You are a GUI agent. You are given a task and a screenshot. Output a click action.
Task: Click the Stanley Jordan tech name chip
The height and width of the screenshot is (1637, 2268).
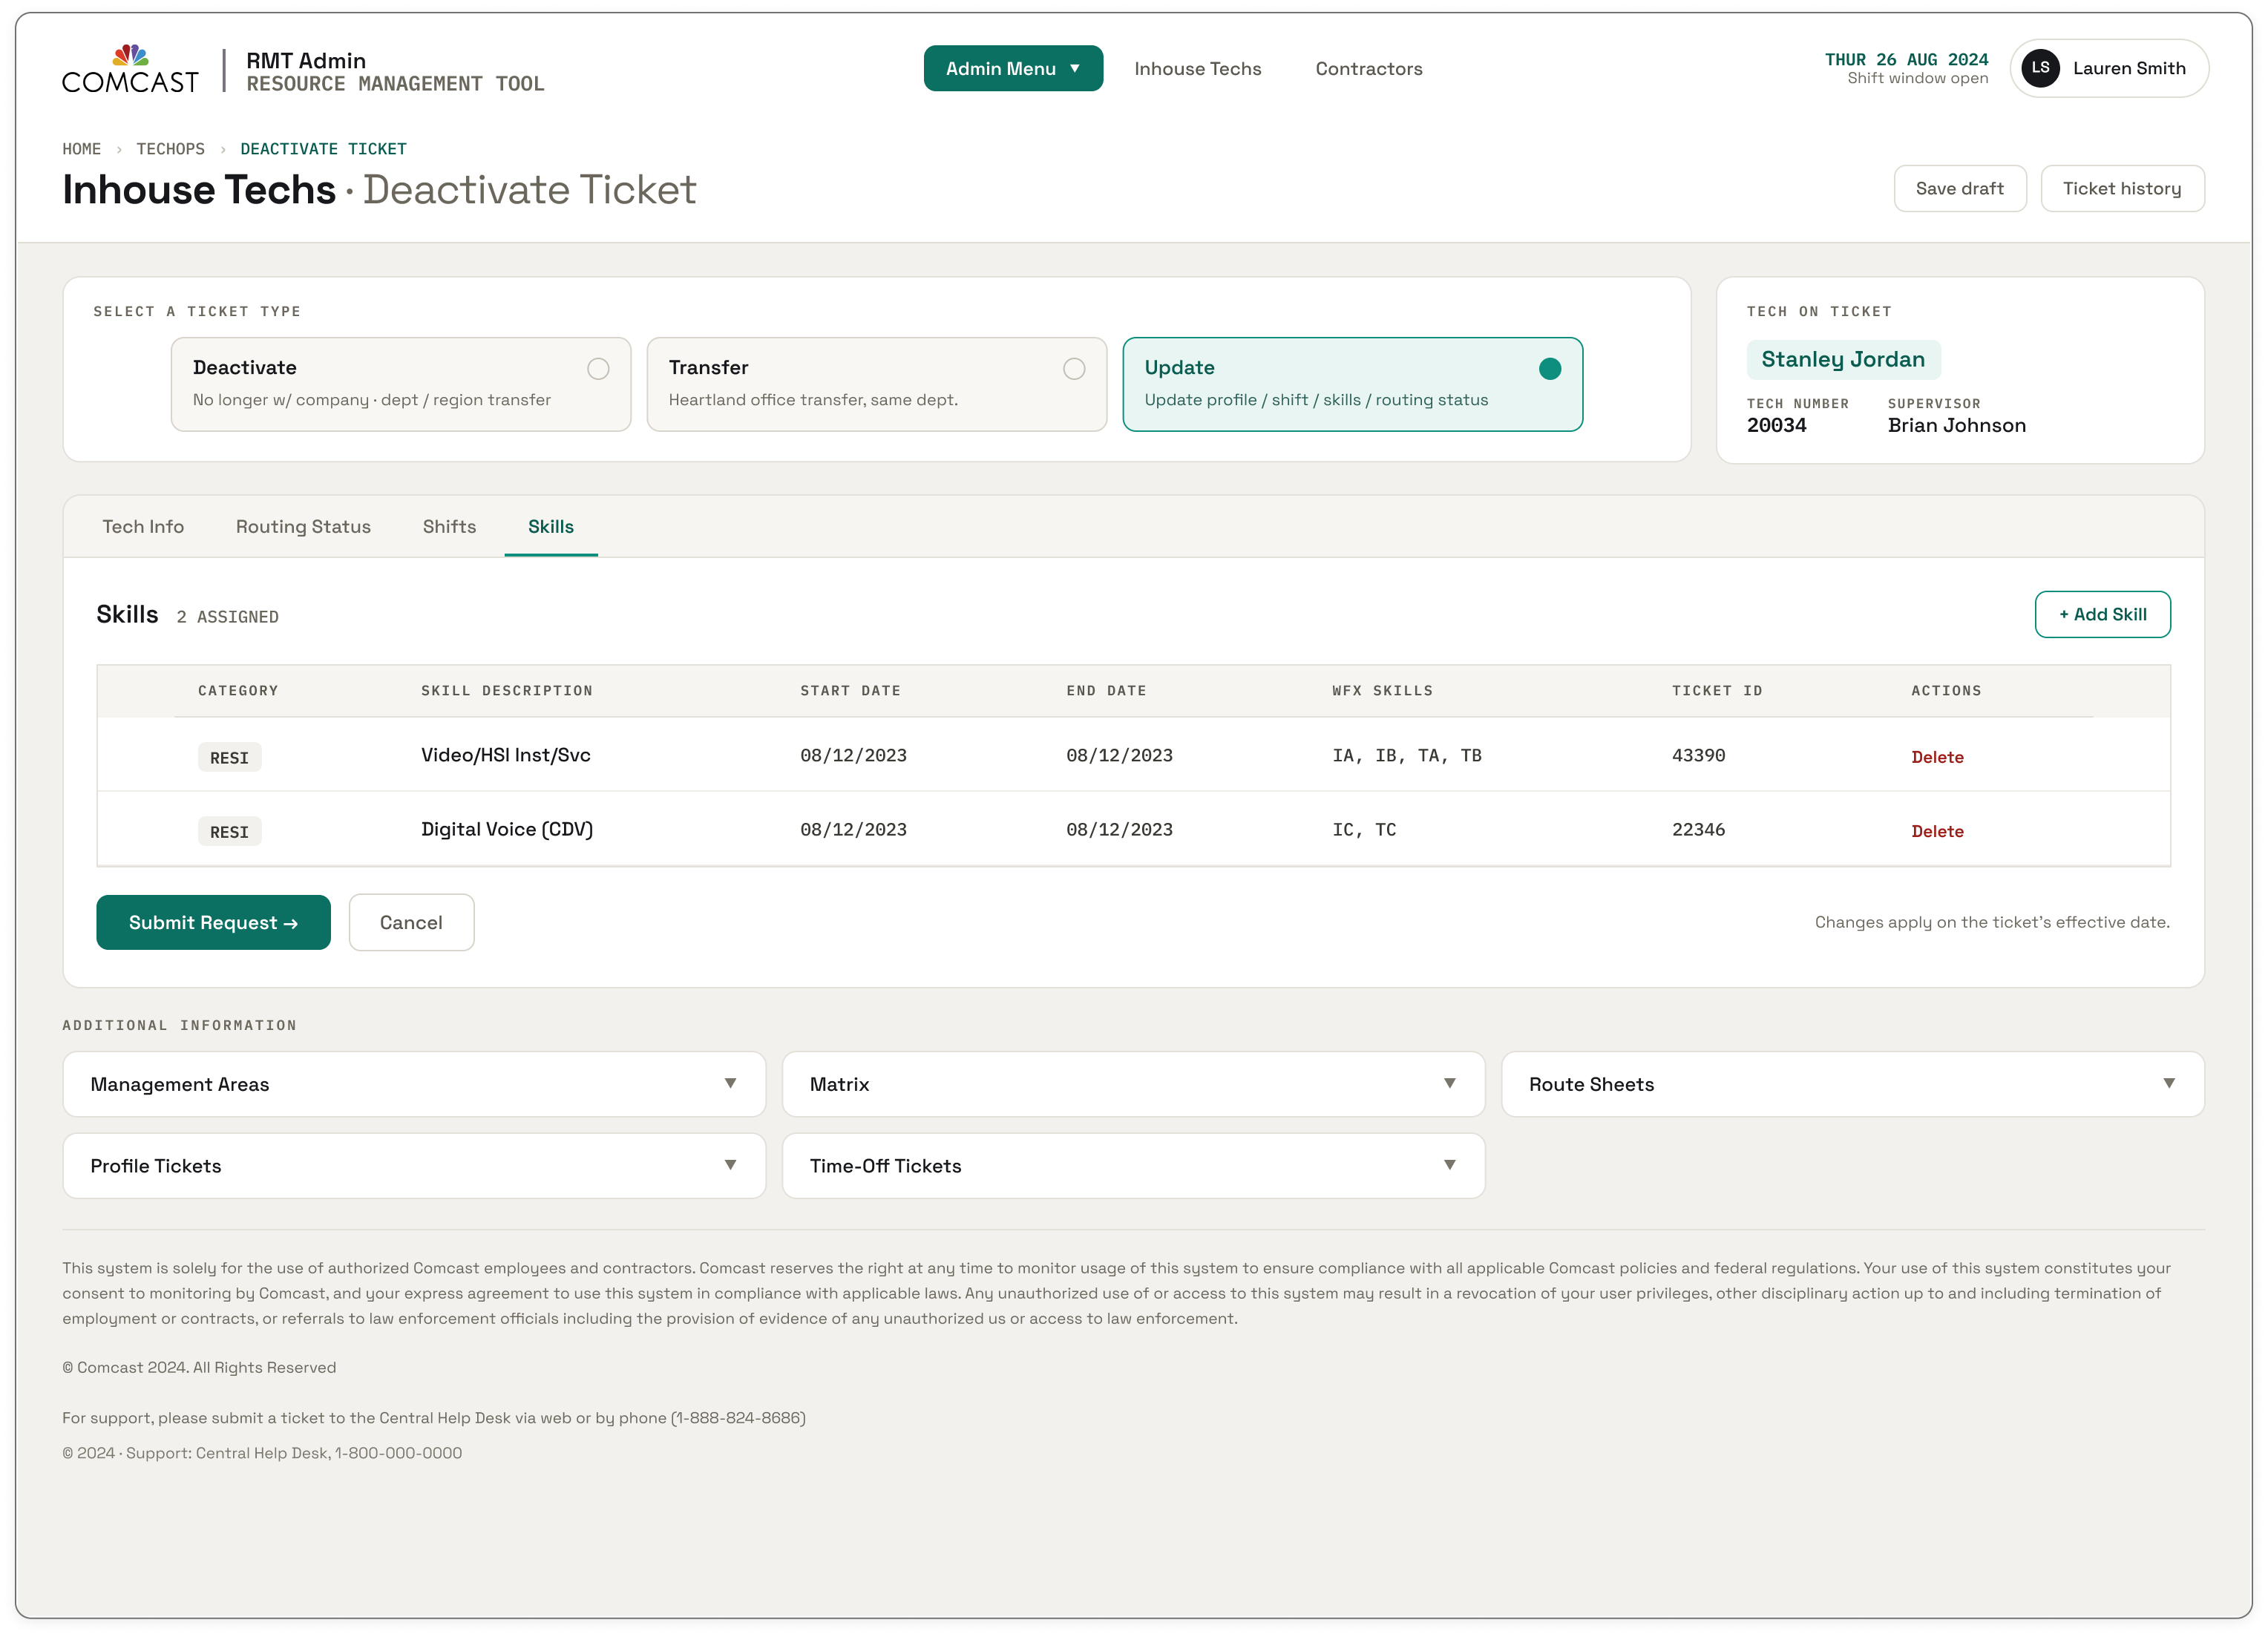[x=1843, y=359]
